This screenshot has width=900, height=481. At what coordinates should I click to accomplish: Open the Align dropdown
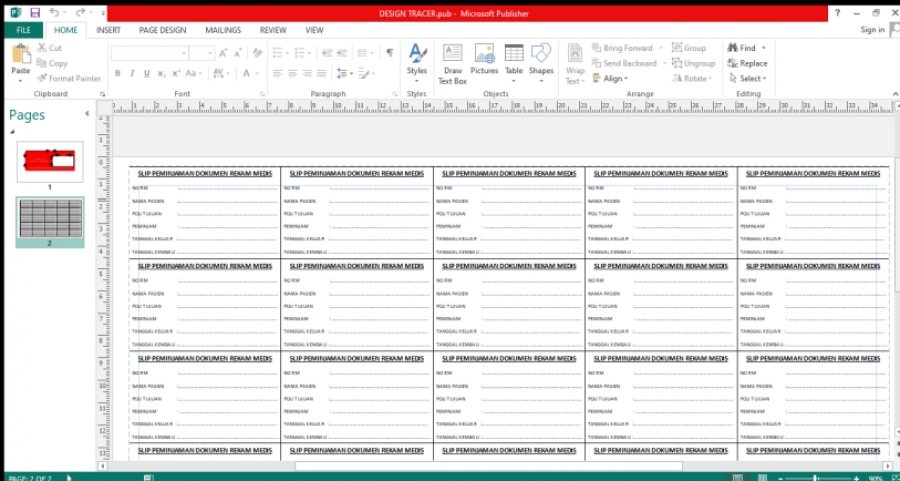tap(611, 79)
